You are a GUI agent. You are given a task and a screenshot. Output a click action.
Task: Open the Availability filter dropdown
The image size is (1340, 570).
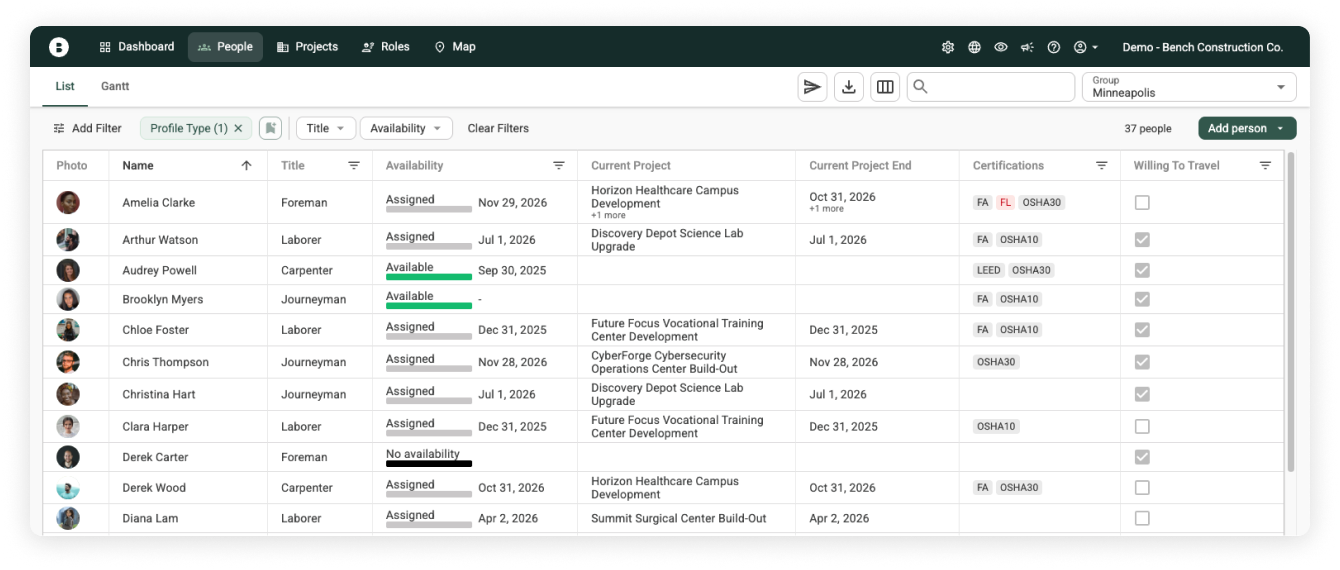click(x=405, y=128)
